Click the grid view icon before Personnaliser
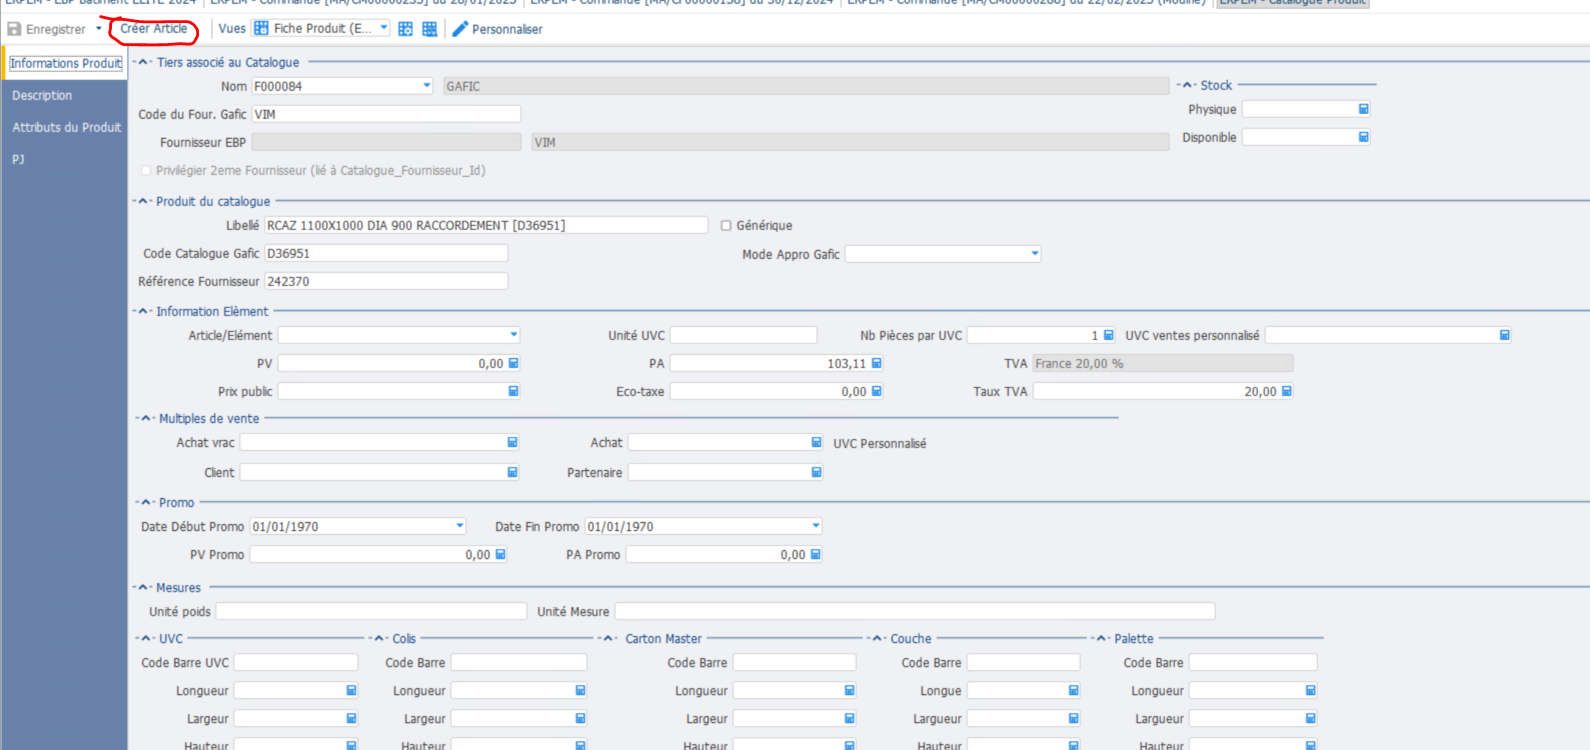 coord(429,29)
